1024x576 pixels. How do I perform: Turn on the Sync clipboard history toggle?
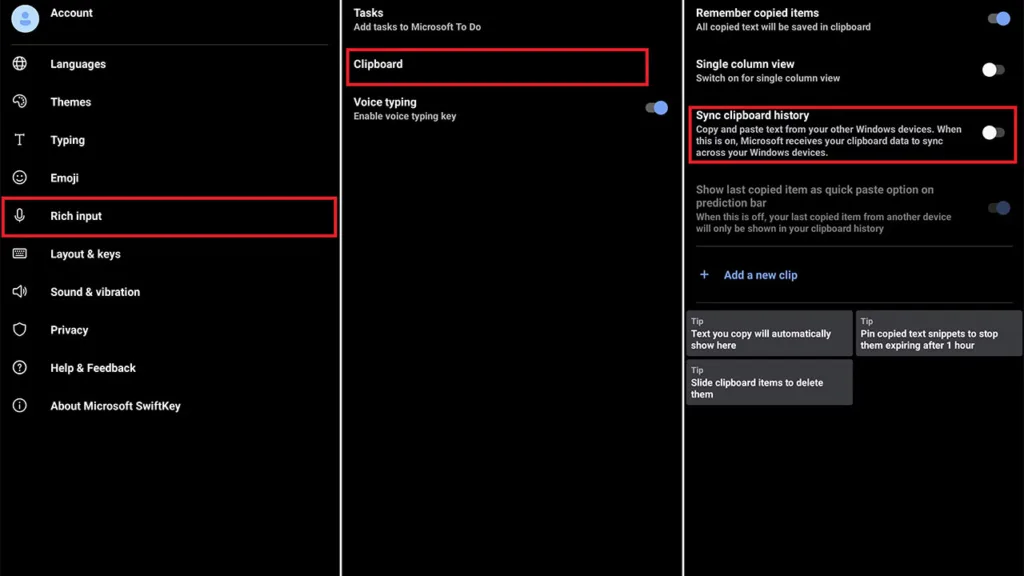pos(993,133)
